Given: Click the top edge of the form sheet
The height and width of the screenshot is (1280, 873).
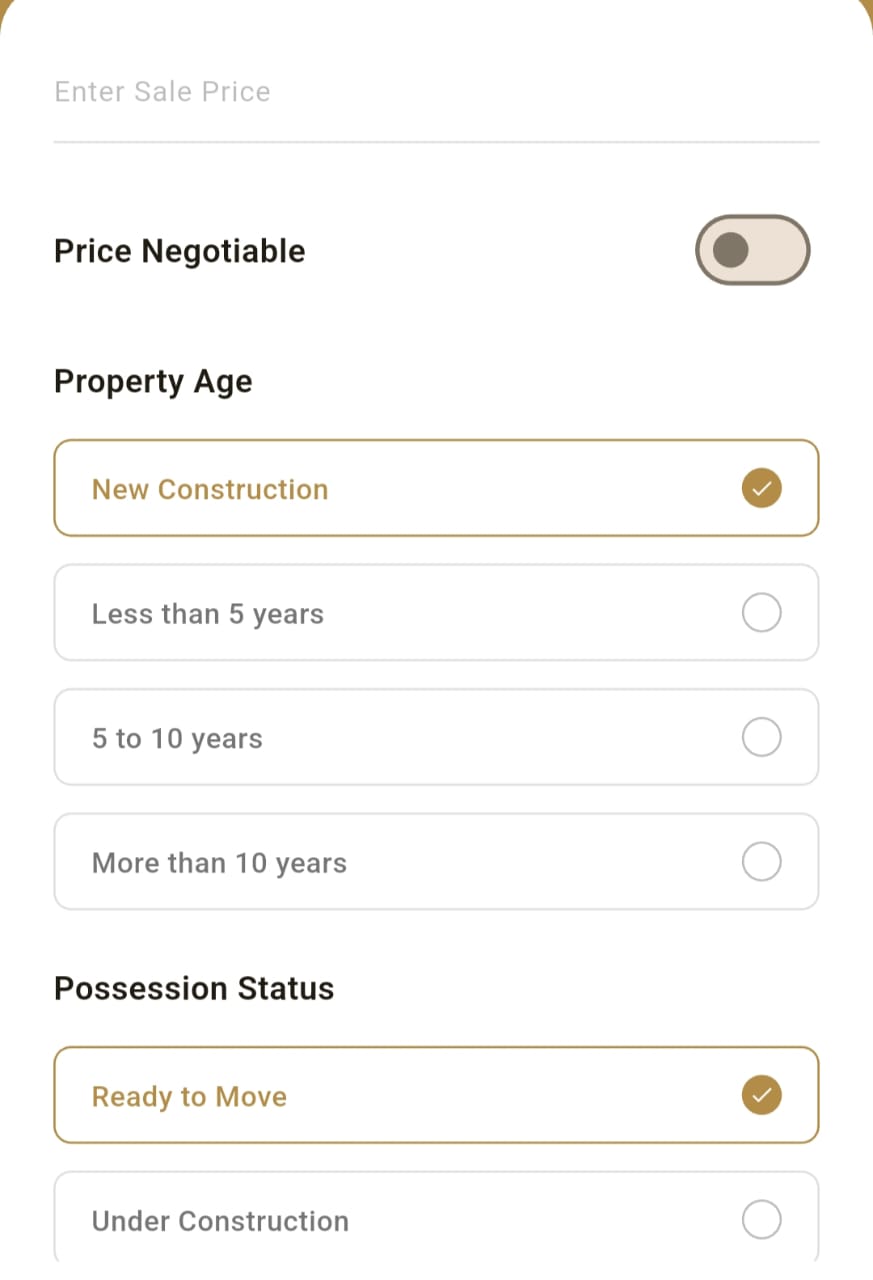Looking at the screenshot, I should (436, 4).
